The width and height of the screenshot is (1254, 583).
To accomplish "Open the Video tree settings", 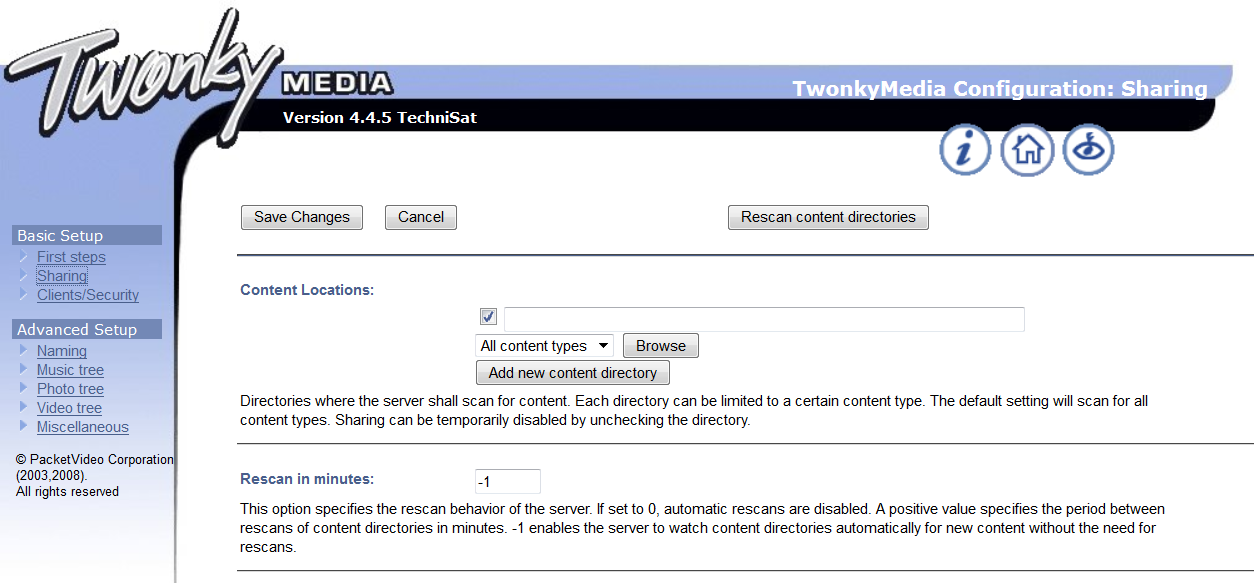I will pyautogui.click(x=69, y=408).
